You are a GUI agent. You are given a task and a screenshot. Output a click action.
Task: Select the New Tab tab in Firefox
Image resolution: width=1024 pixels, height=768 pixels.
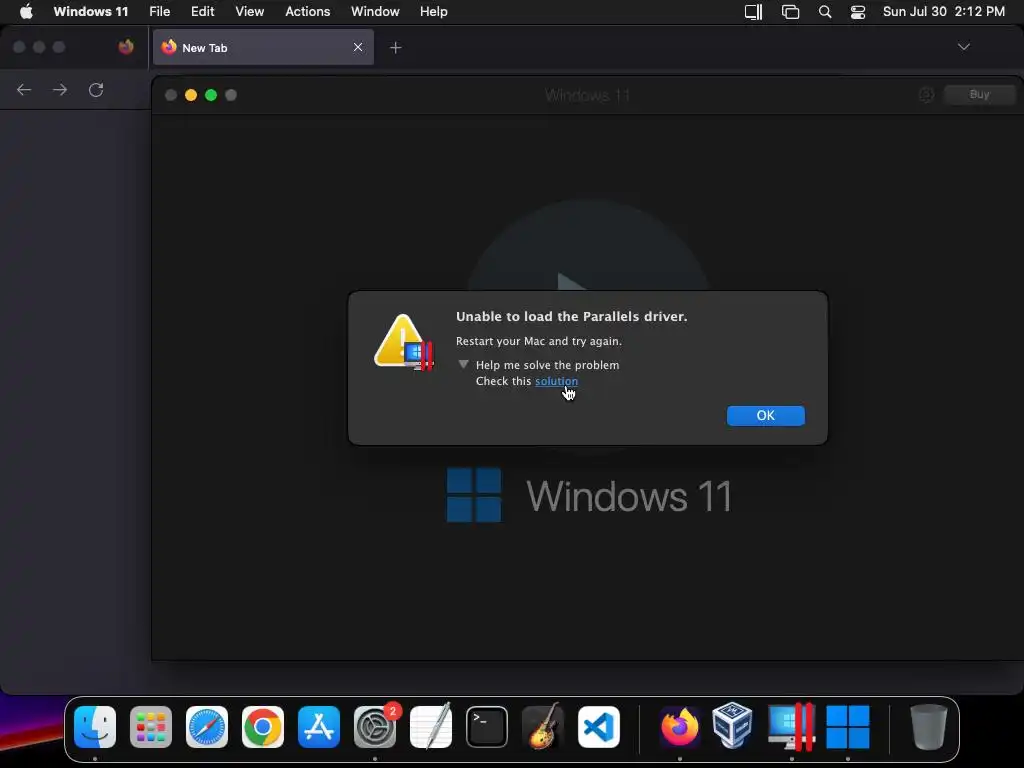coord(263,47)
